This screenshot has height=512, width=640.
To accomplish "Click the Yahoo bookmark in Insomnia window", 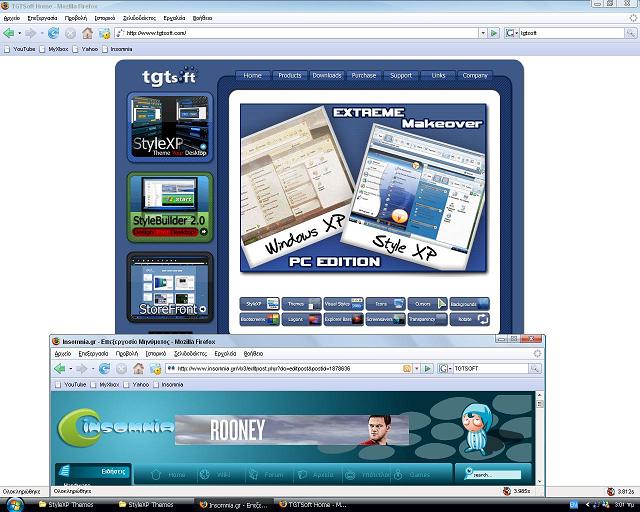I will pyautogui.click(x=136, y=385).
